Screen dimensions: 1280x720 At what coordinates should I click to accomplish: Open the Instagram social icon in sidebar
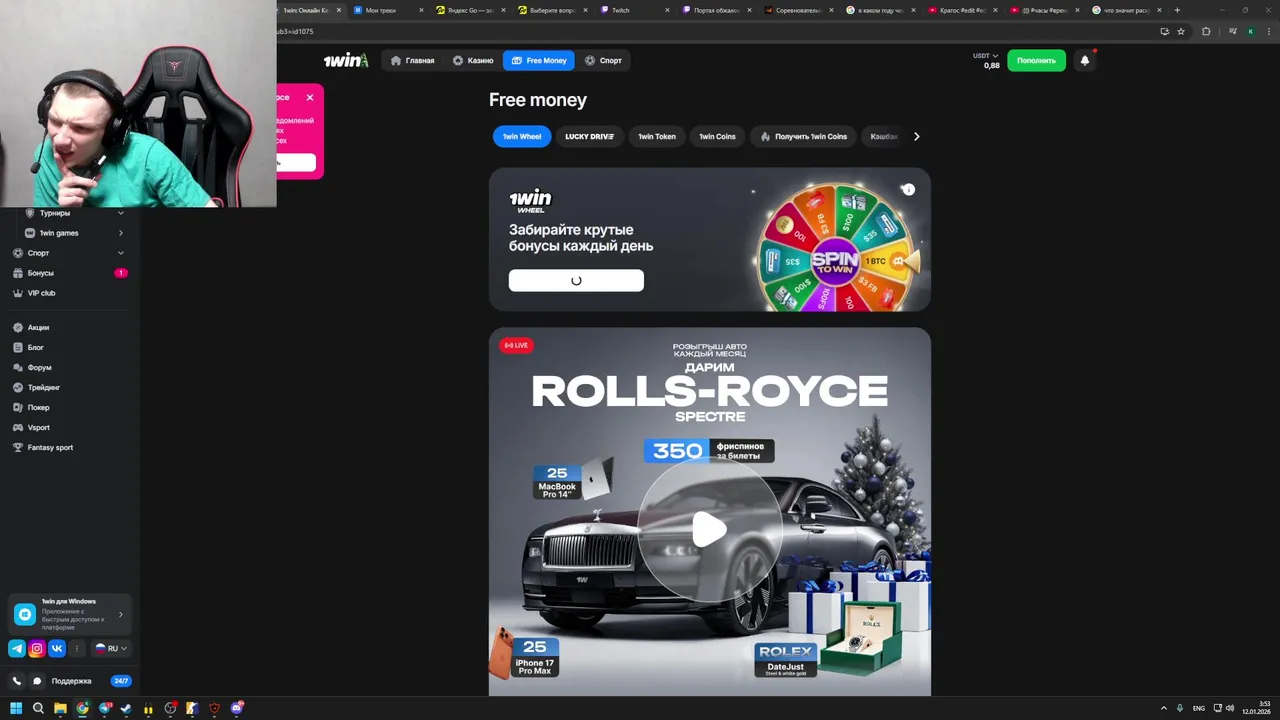pyautogui.click(x=37, y=648)
